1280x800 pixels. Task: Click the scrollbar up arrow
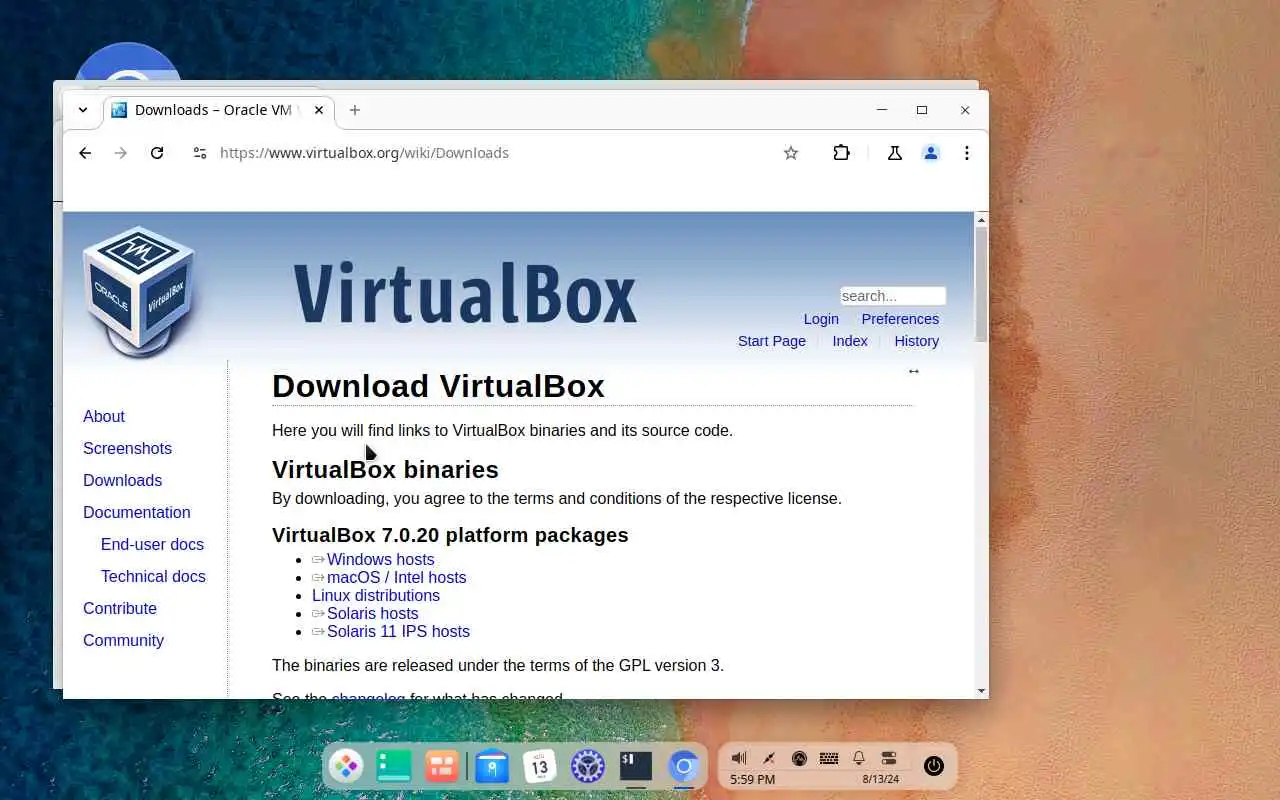tap(981, 219)
